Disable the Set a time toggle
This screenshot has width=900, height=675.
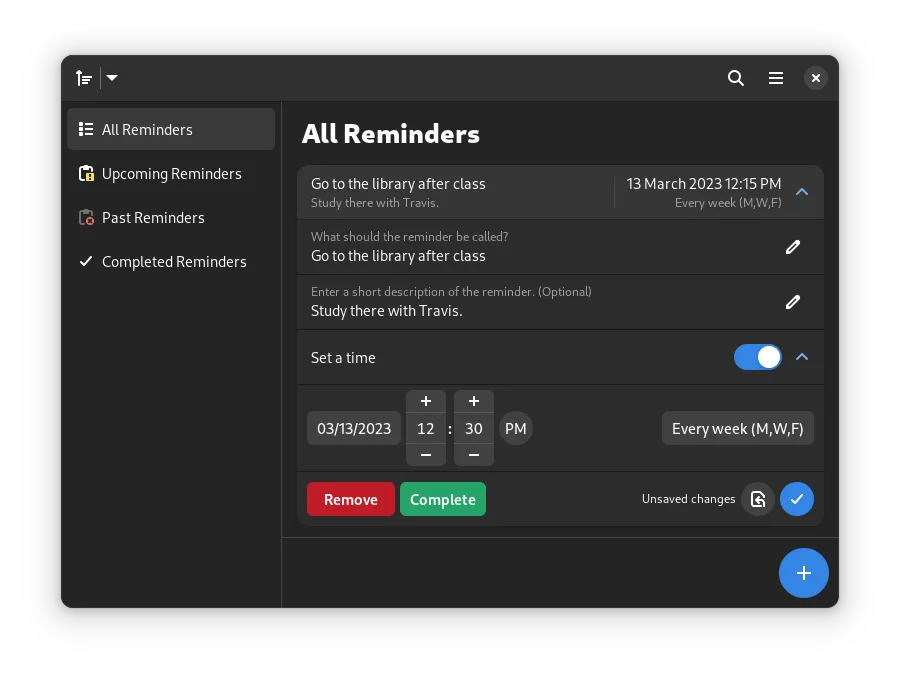click(x=757, y=357)
